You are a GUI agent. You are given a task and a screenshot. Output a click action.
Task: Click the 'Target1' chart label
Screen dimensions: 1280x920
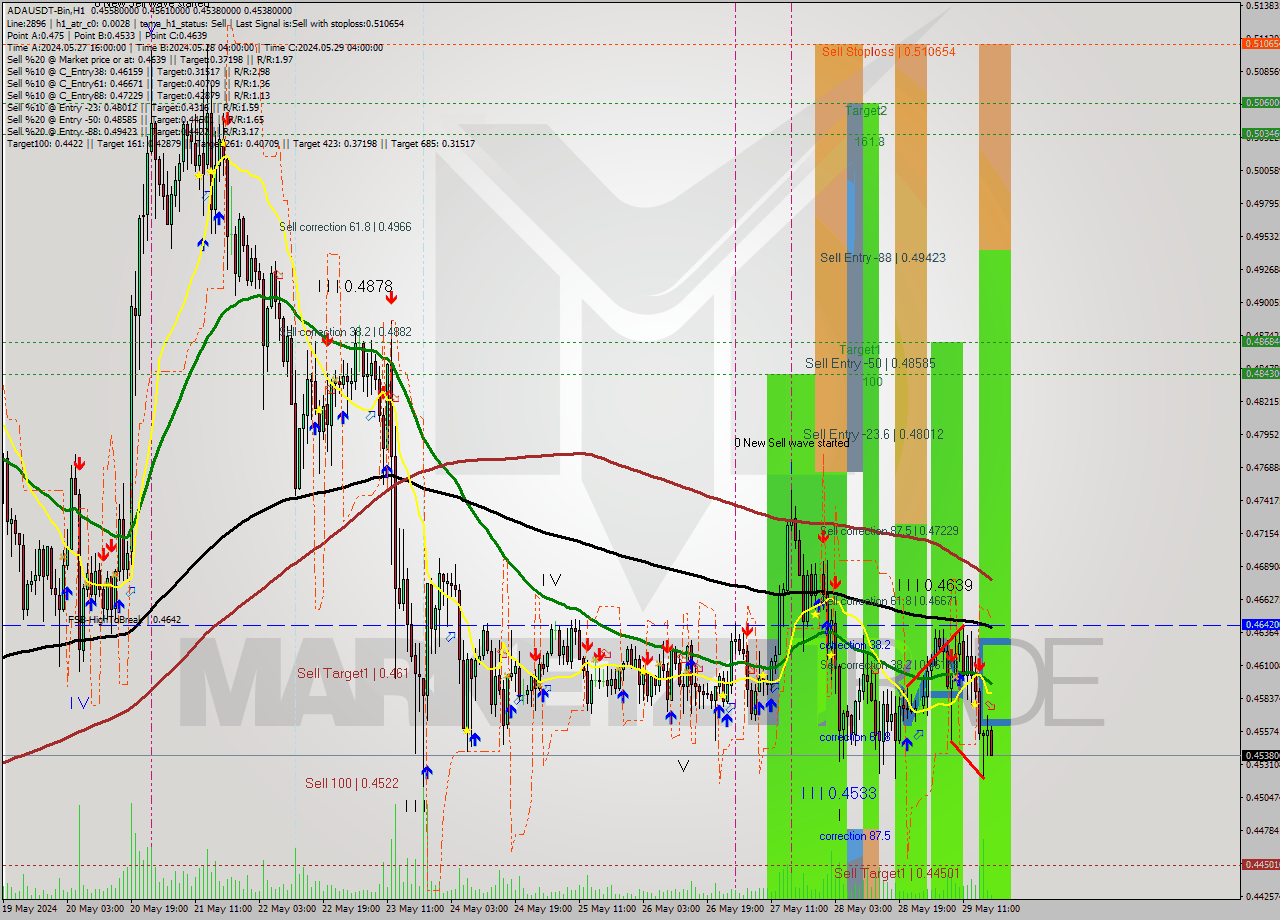(858, 349)
